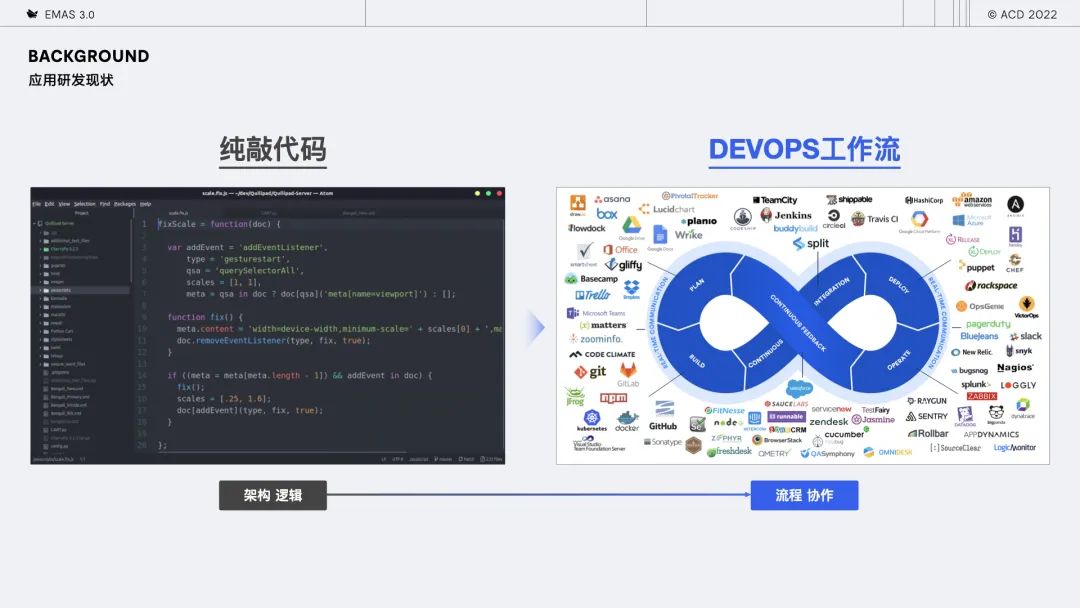Click the EMAS 3.0 bird logo
The height and width of the screenshot is (608, 1080).
[32, 14]
